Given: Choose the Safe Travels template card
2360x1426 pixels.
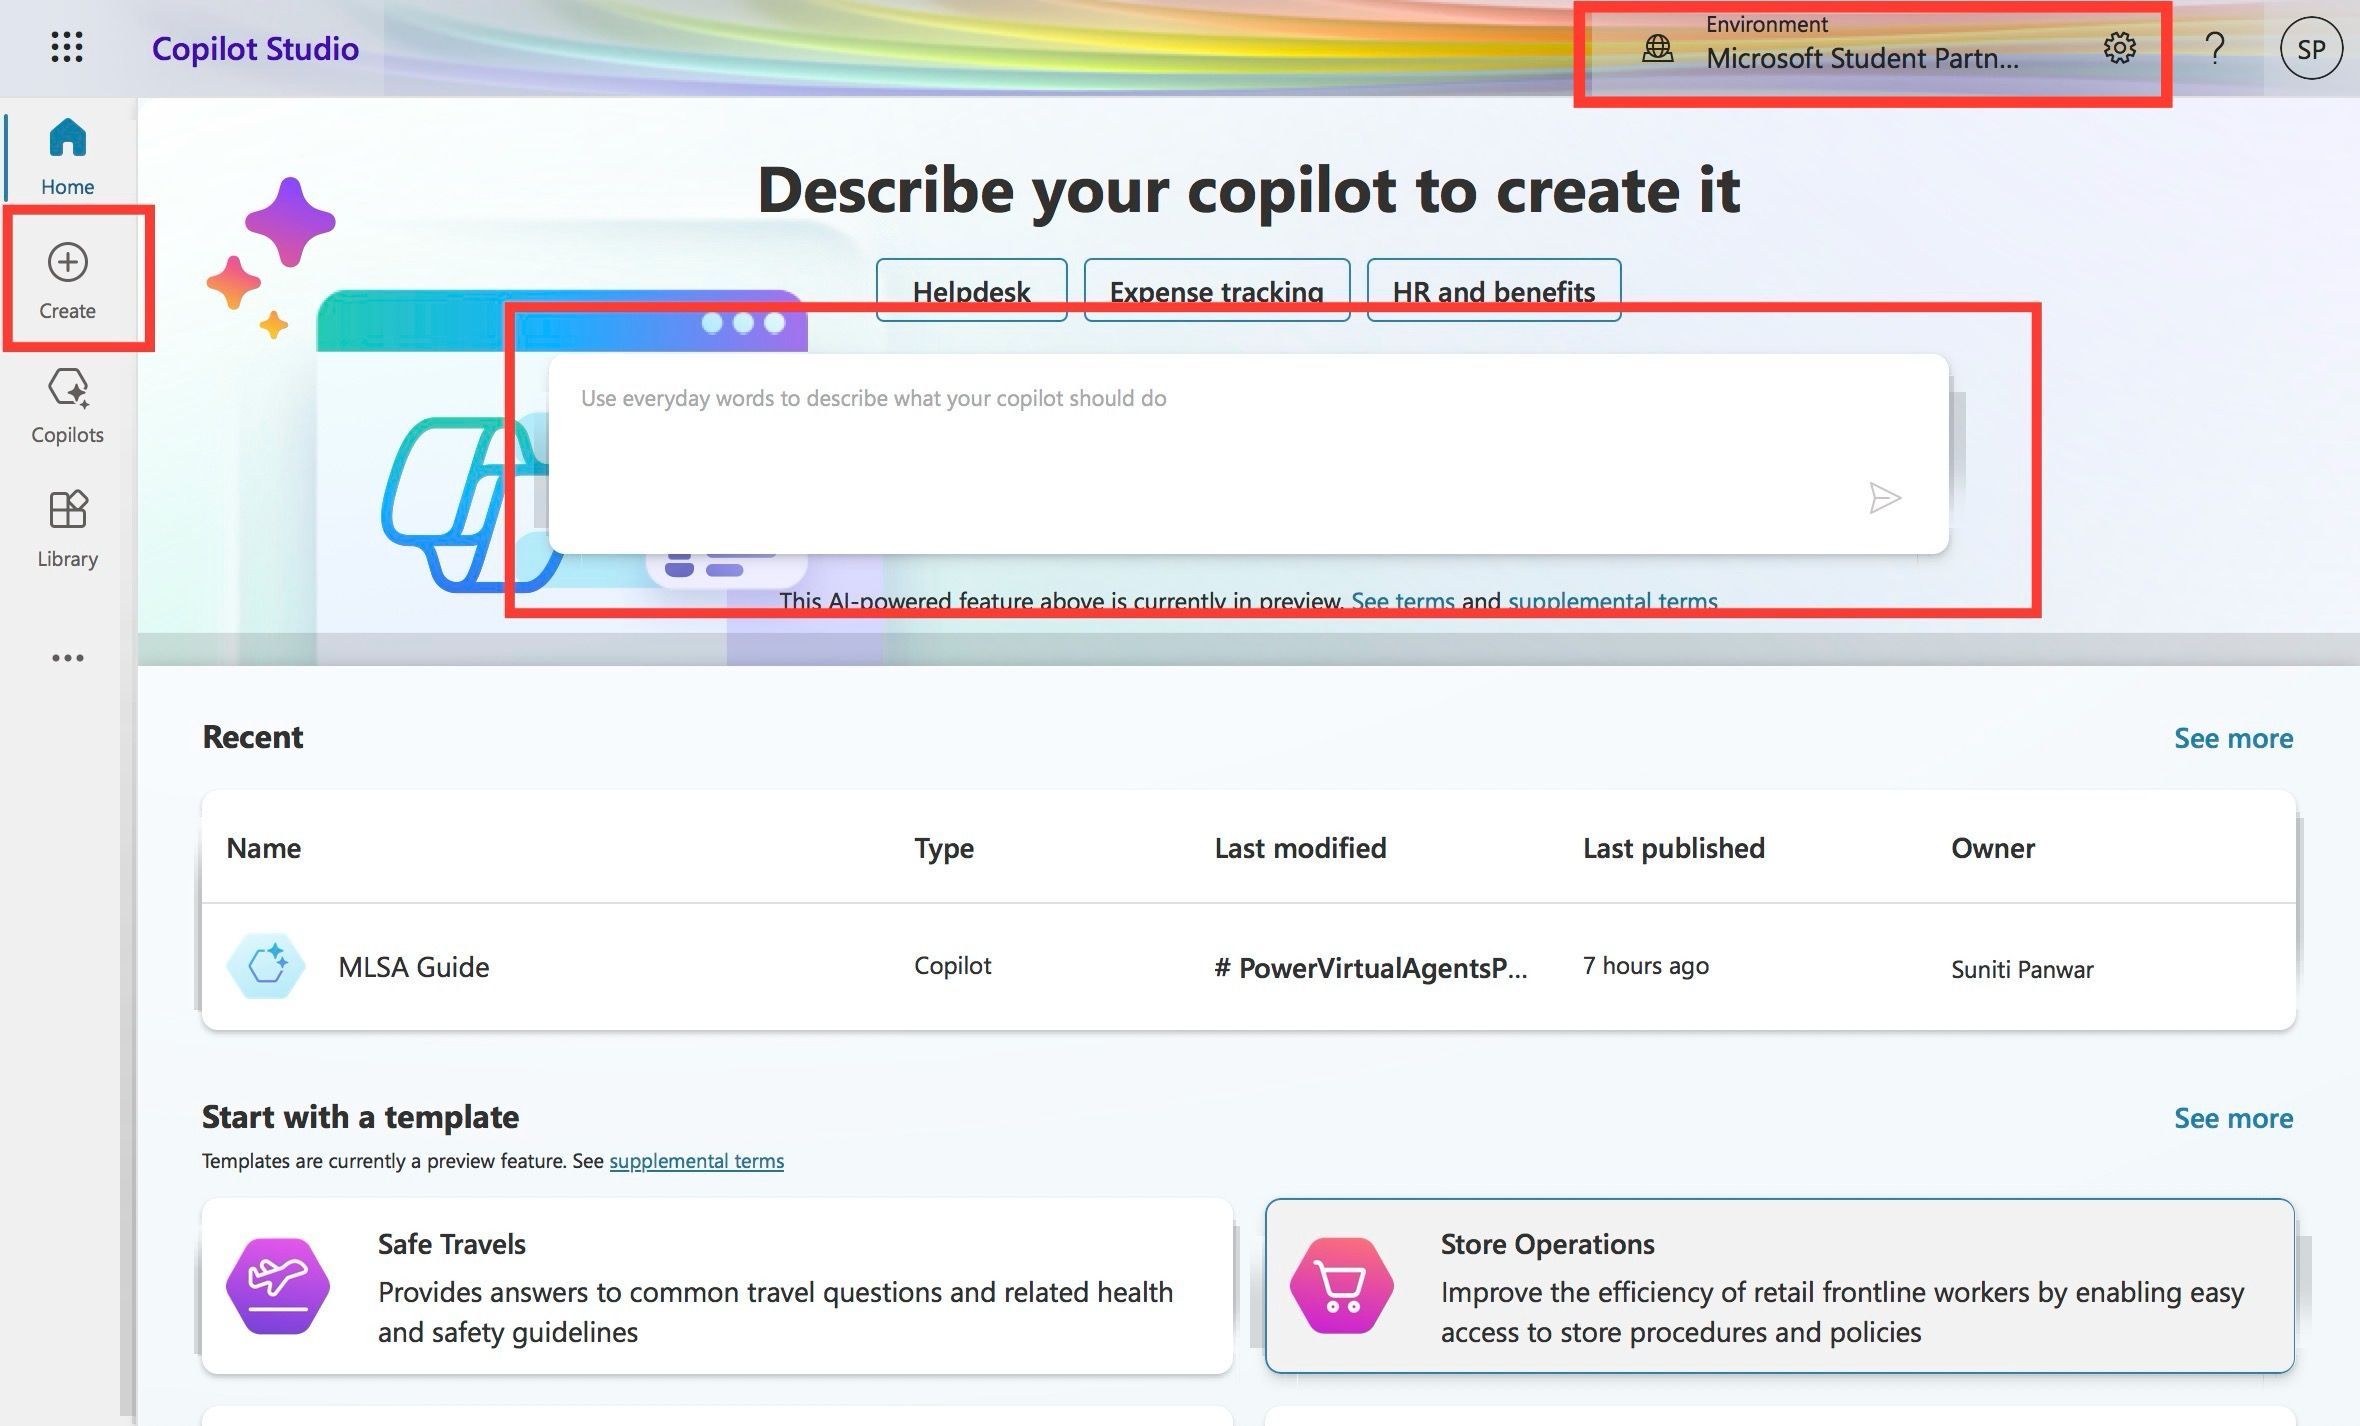Looking at the screenshot, I should tap(717, 1286).
